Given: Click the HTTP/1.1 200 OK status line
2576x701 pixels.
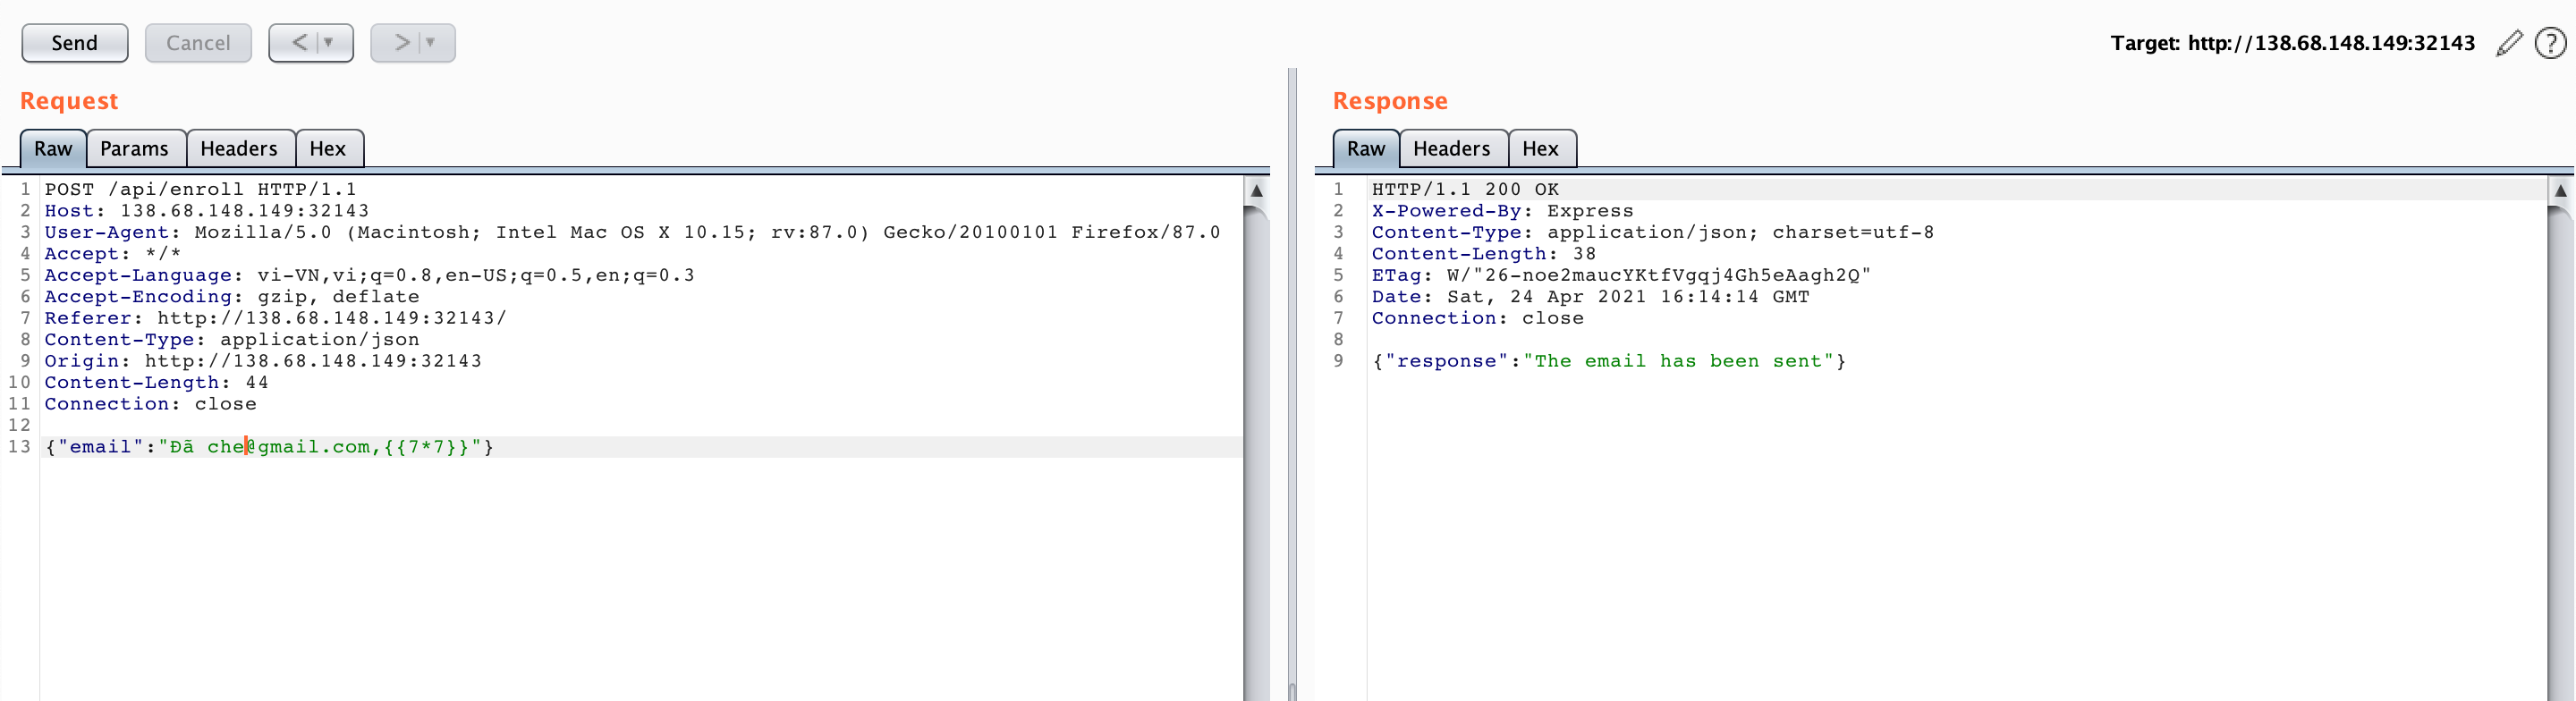Looking at the screenshot, I should [x=1465, y=189].
